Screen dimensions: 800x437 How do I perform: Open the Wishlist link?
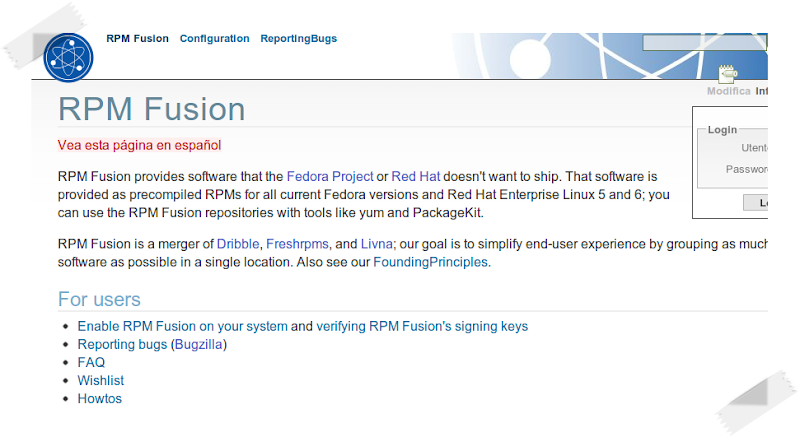(x=101, y=381)
